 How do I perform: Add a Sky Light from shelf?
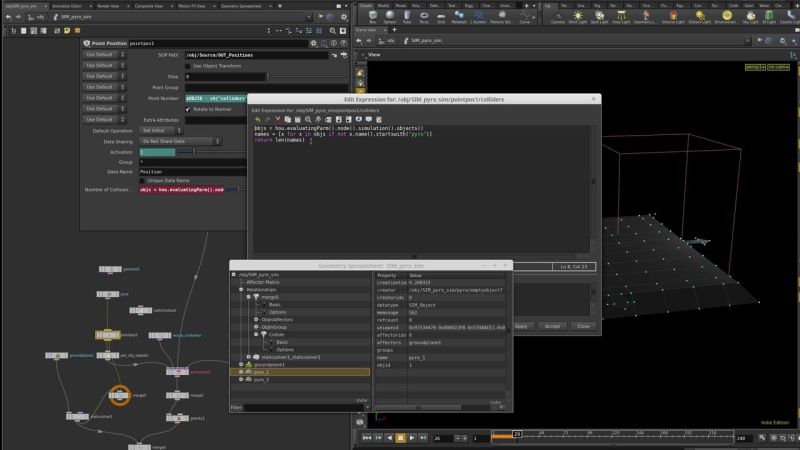click(751, 17)
